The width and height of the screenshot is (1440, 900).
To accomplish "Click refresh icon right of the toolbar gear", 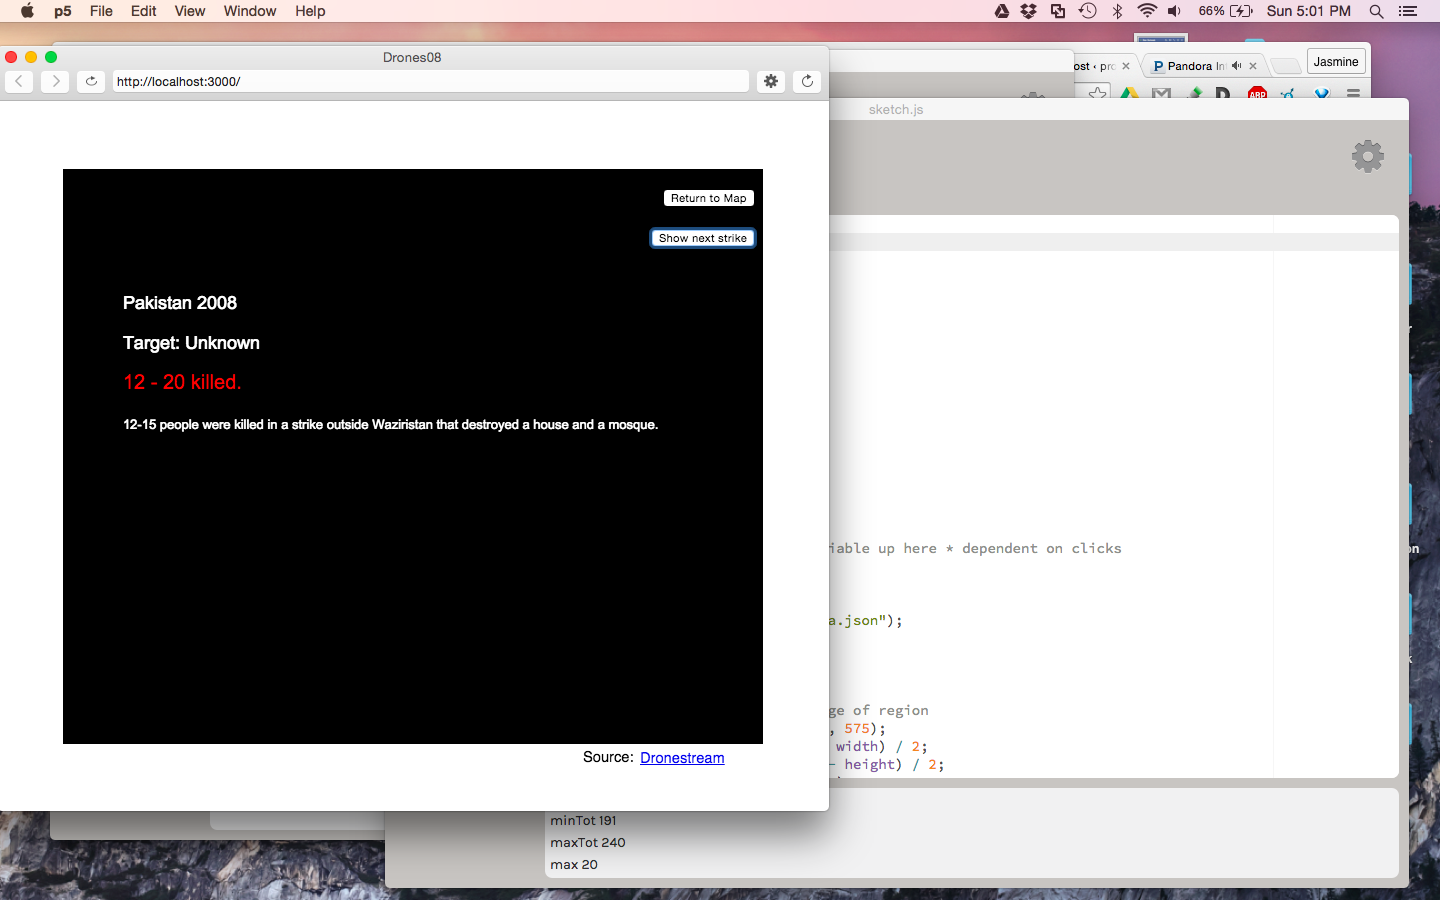I will pyautogui.click(x=807, y=81).
